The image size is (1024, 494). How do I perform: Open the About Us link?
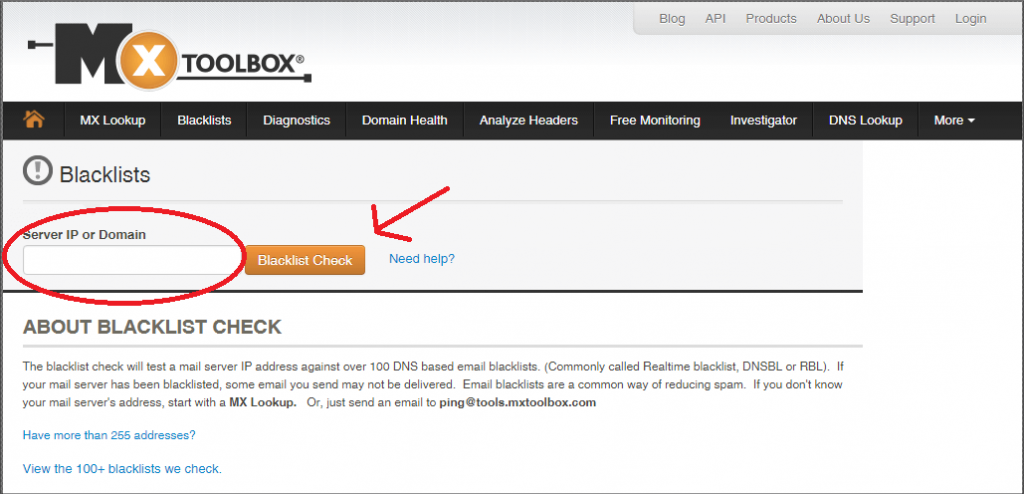[843, 19]
